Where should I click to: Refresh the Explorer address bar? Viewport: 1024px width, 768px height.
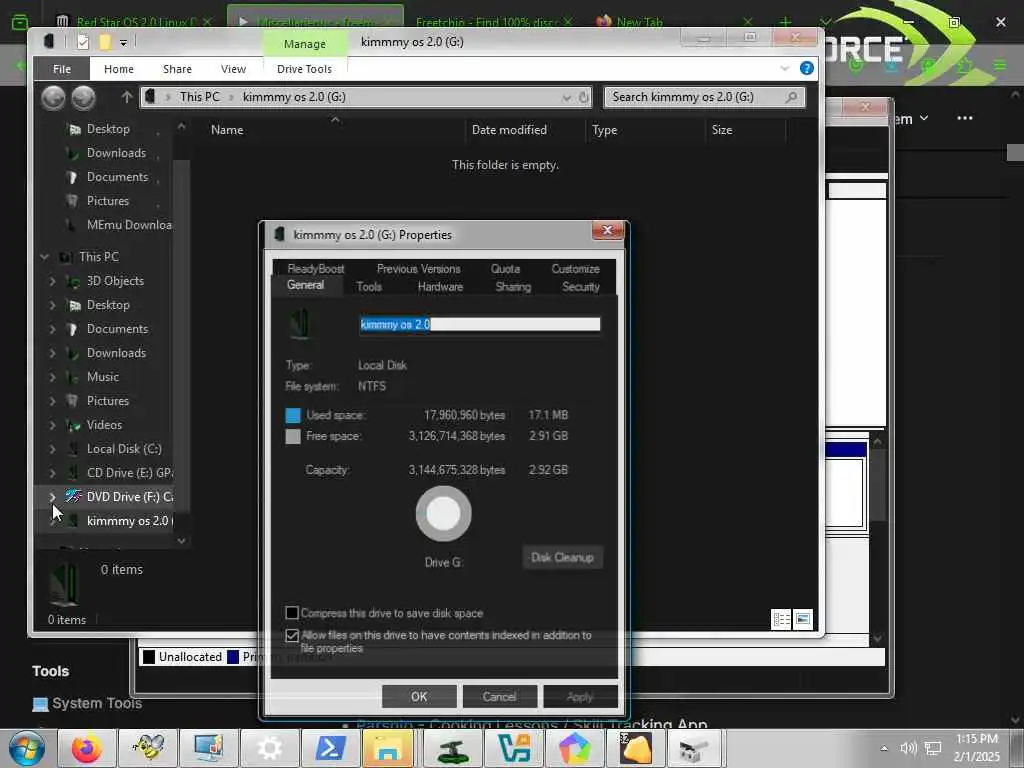[584, 97]
